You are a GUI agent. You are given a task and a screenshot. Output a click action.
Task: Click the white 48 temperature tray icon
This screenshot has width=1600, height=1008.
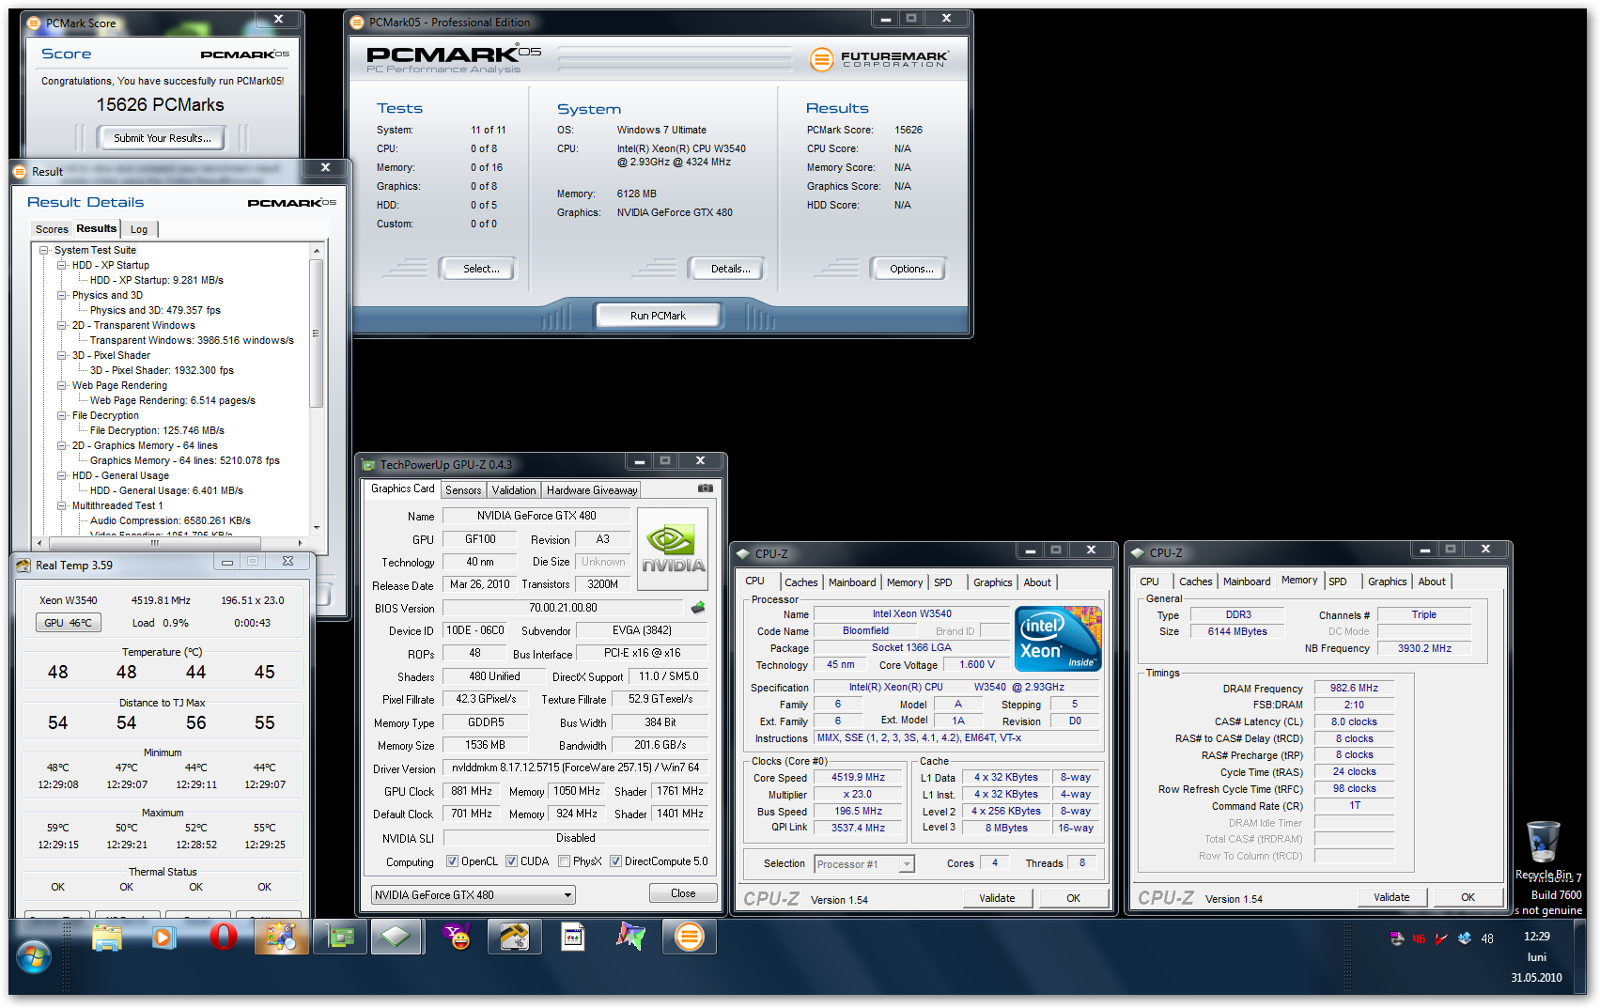point(1487,938)
